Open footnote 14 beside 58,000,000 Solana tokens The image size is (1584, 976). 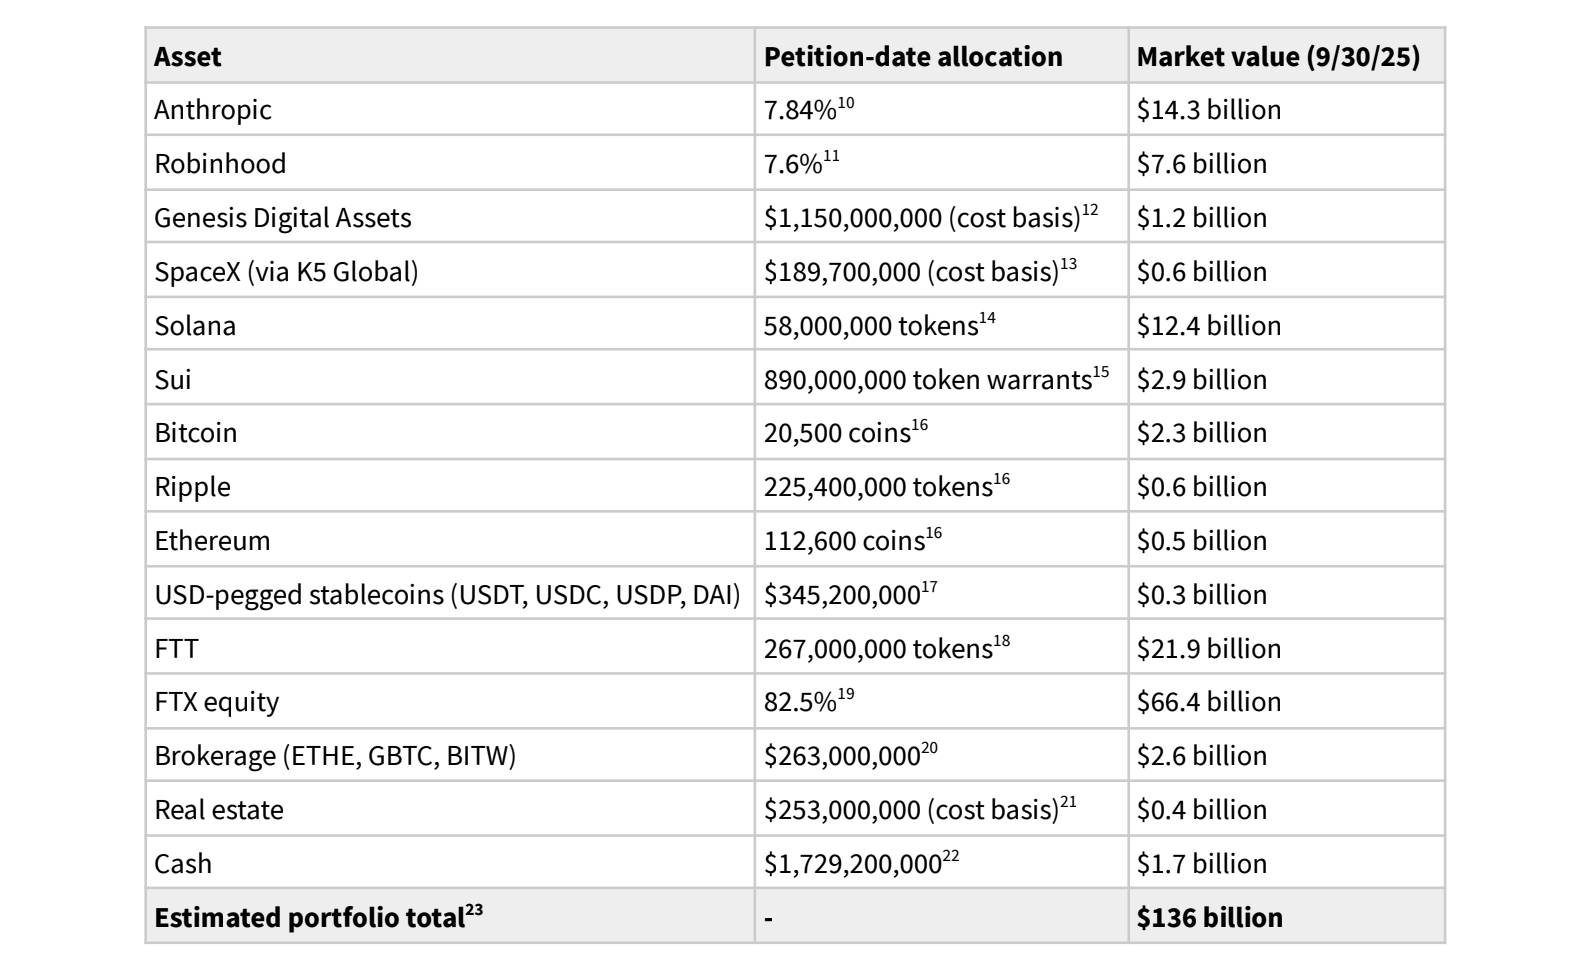[987, 319]
